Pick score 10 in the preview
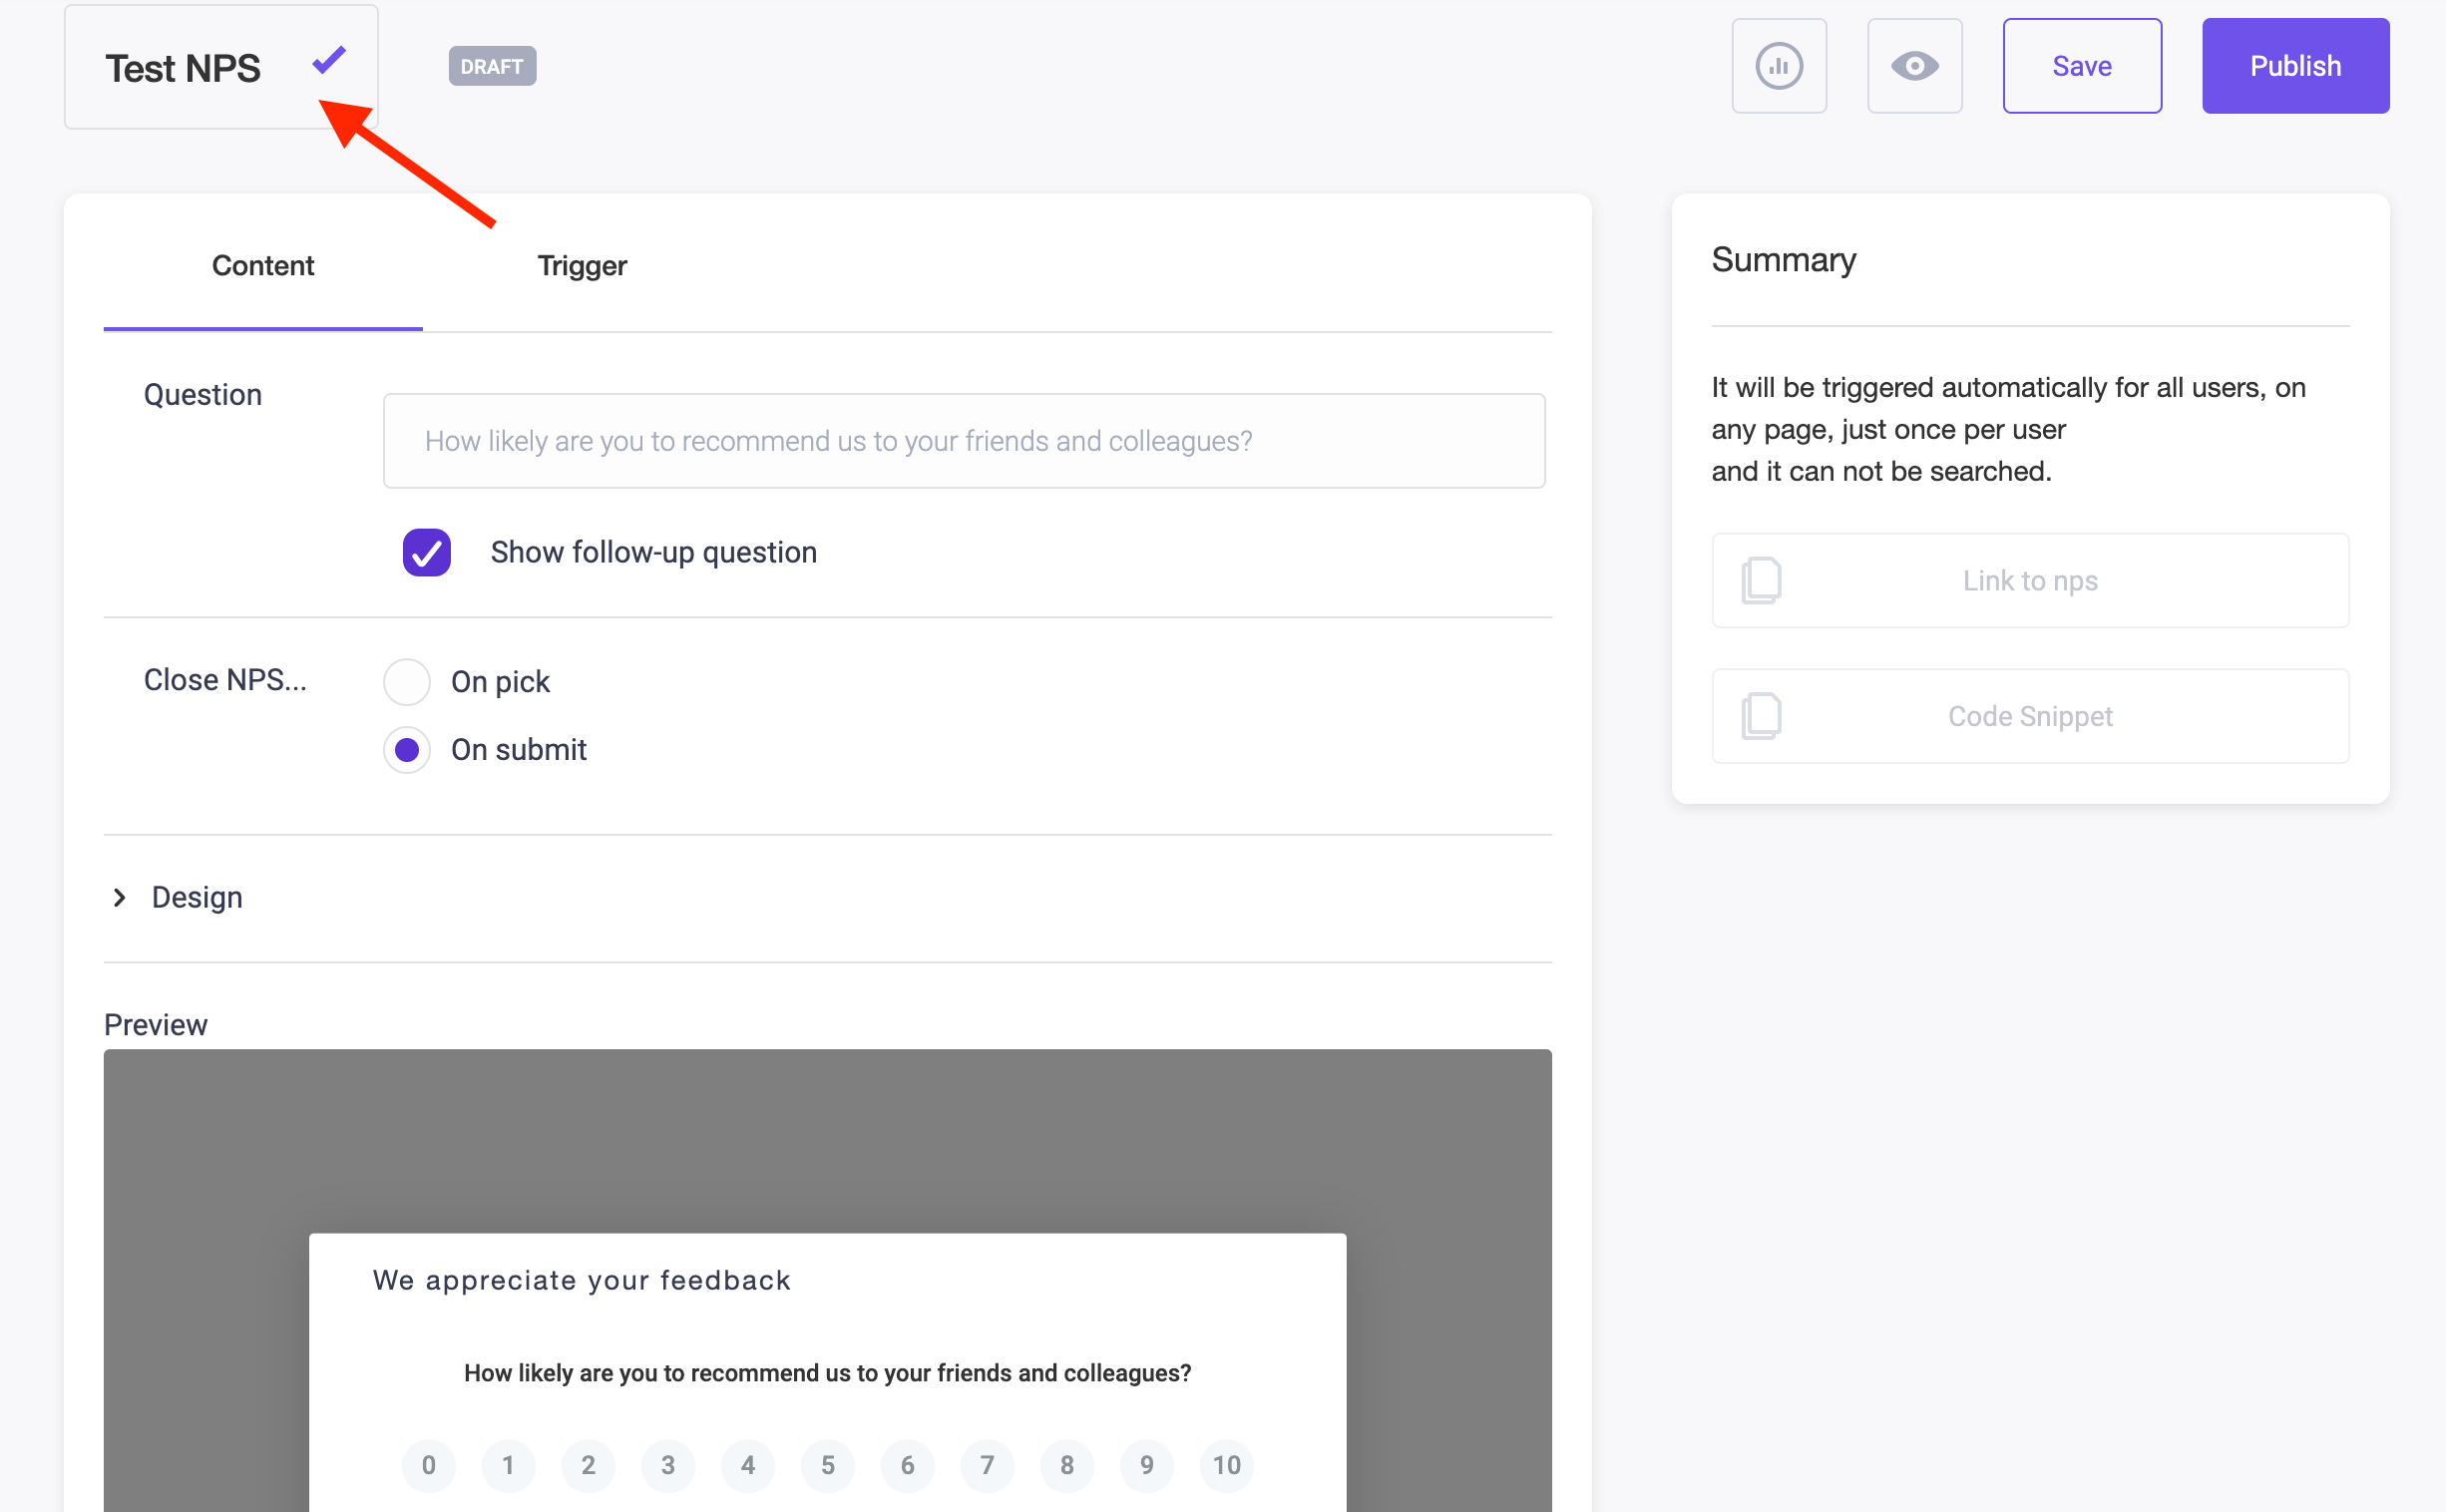 pos(1227,1465)
